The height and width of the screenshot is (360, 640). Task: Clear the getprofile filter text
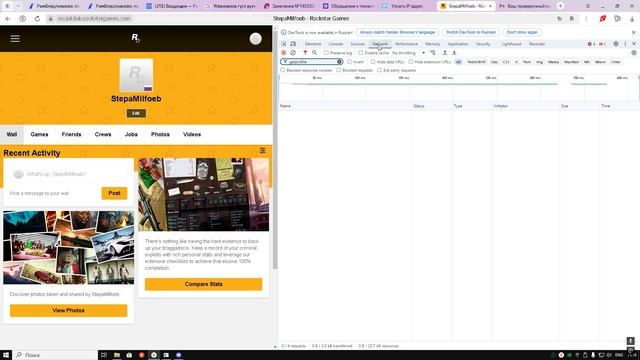(x=339, y=62)
